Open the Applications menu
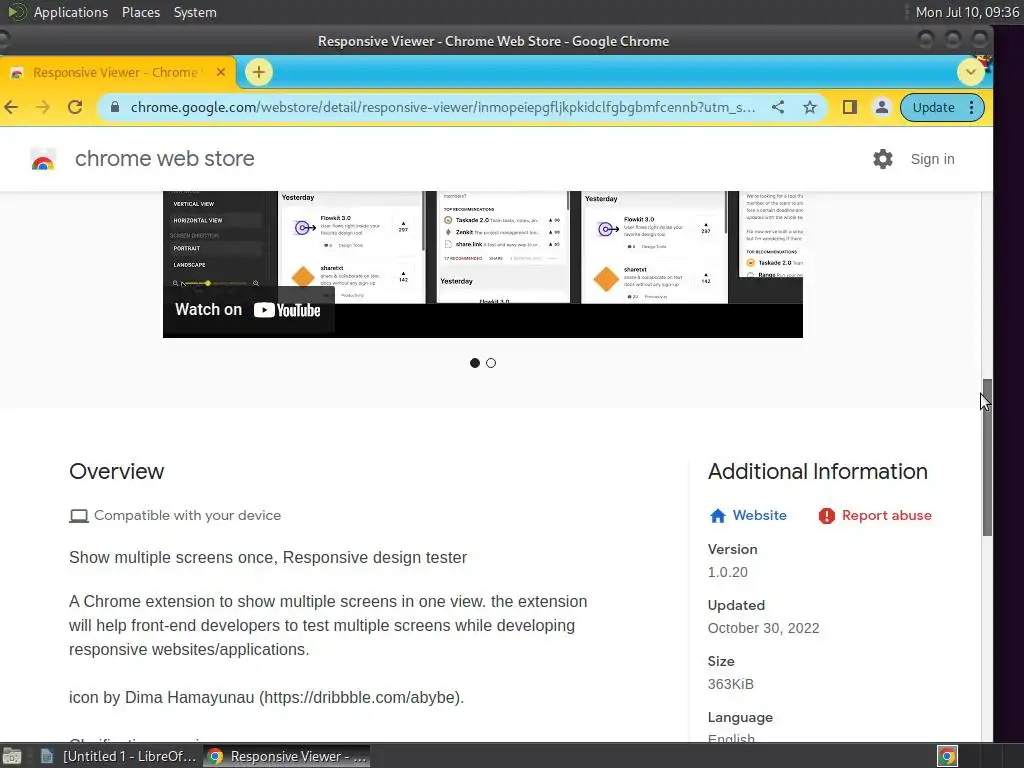1024x768 pixels. [x=71, y=12]
